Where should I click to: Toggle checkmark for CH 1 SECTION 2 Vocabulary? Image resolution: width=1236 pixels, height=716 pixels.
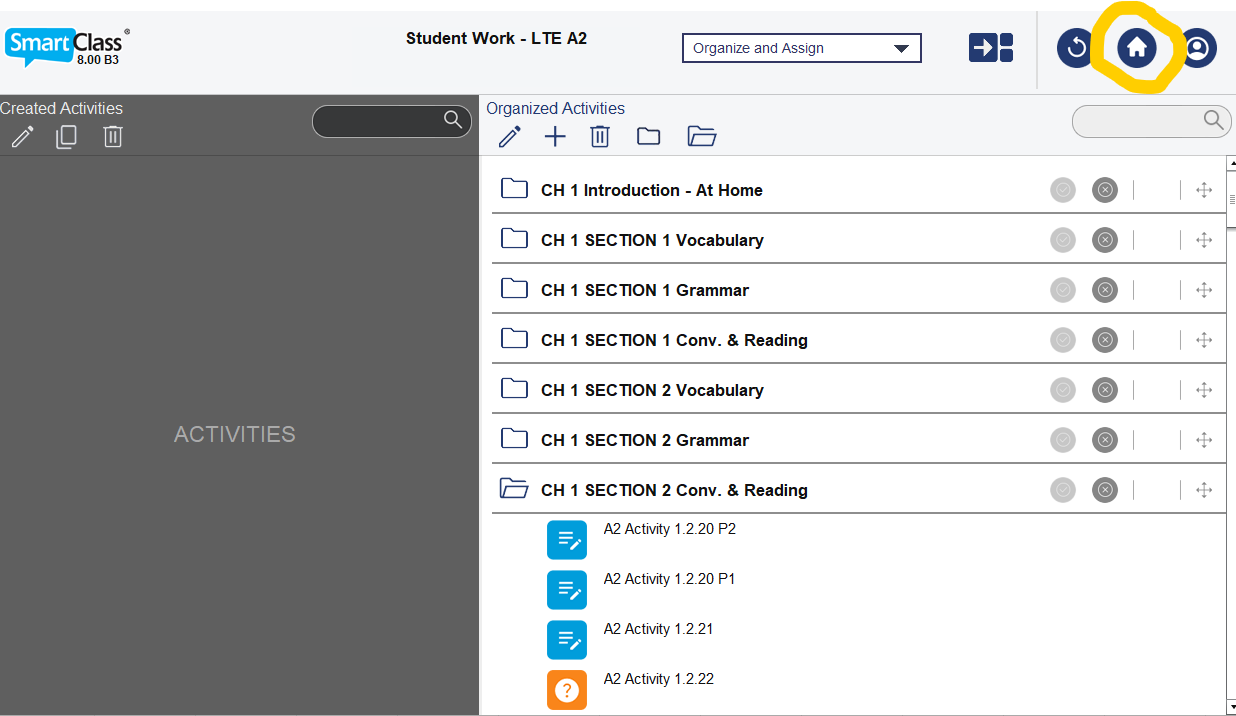coord(1063,390)
